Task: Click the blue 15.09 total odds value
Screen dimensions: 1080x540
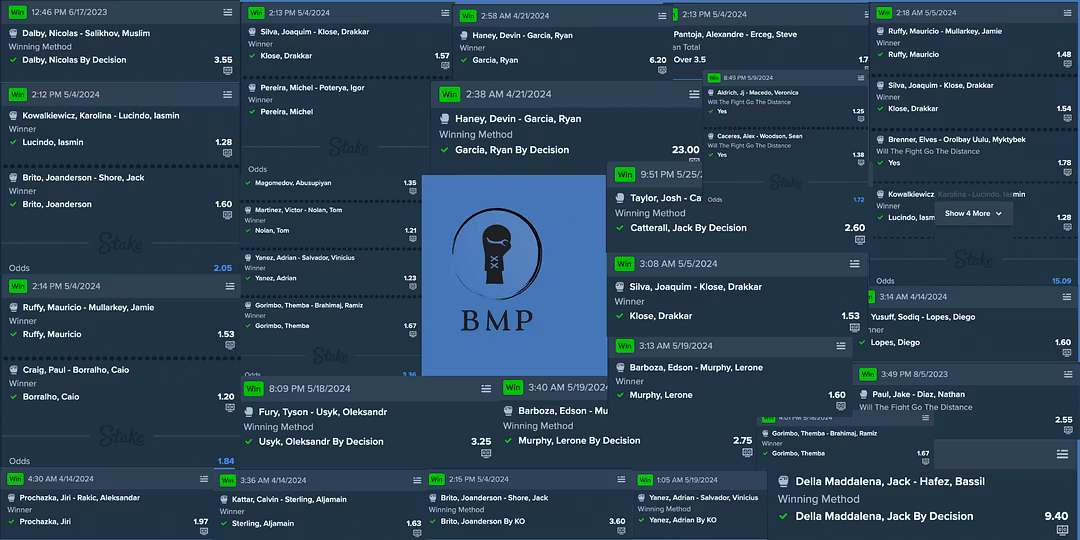Action: point(1060,281)
